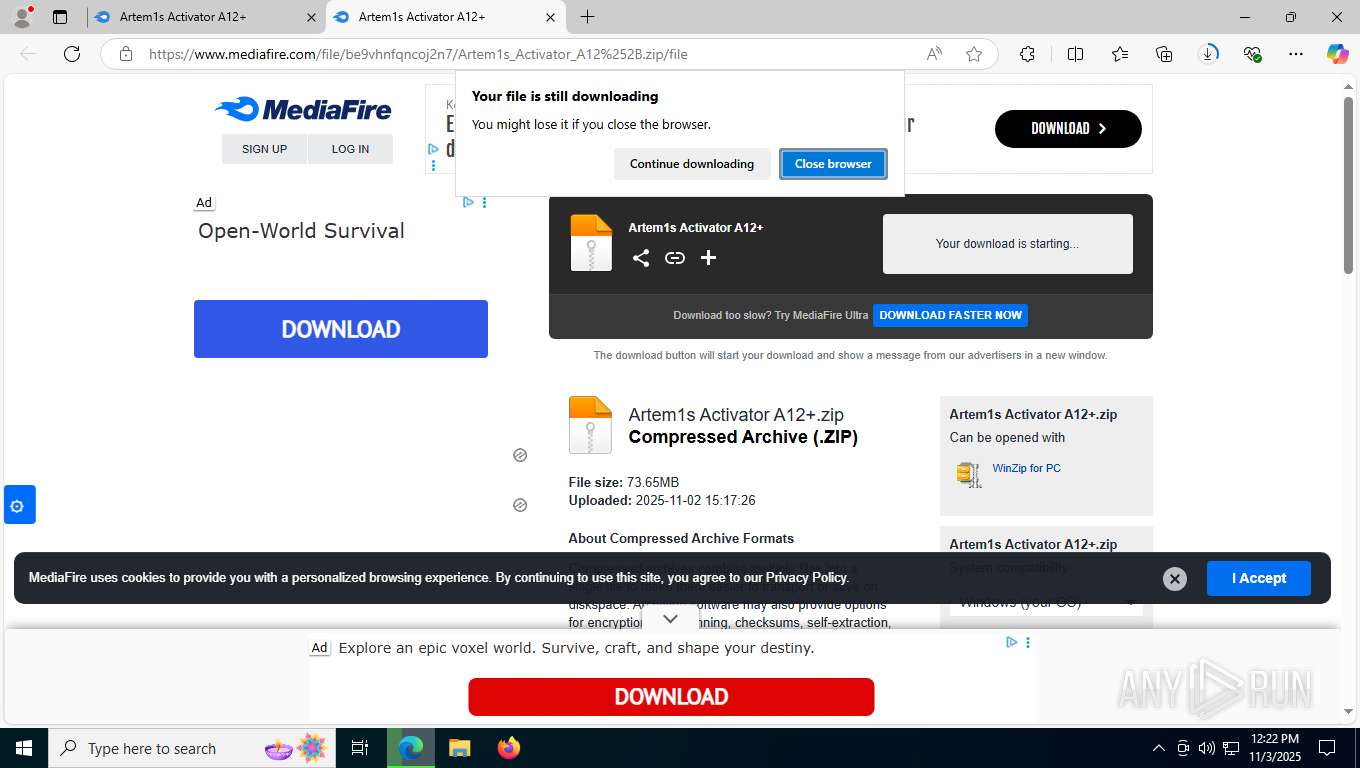The image size is (1360, 768).
Task: Open File Explorer from the taskbar
Action: (459, 748)
